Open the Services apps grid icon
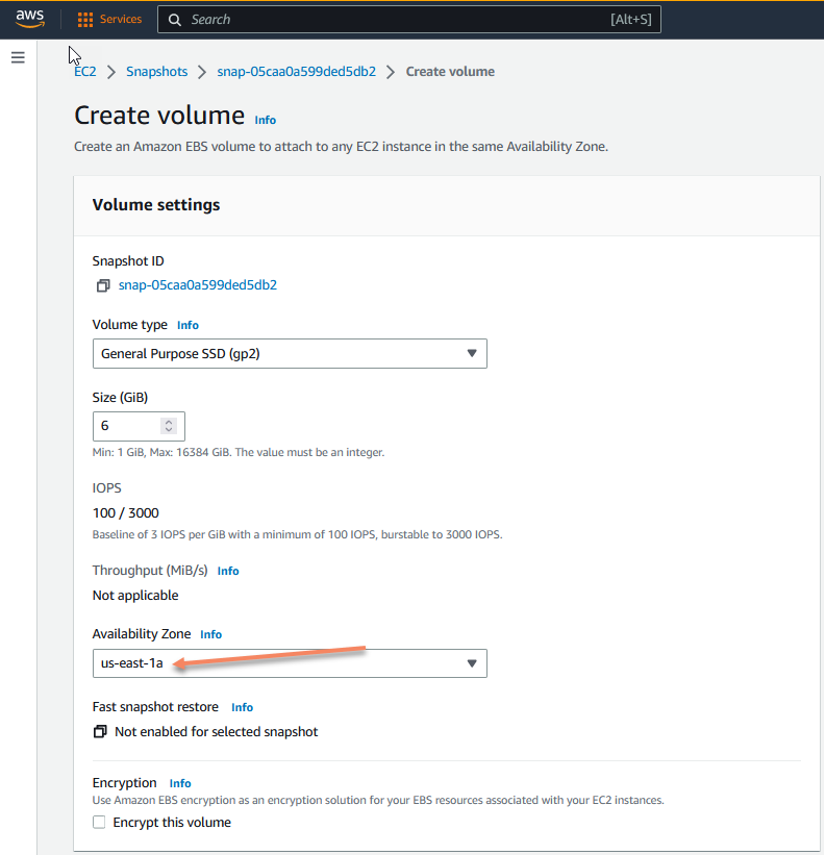The width and height of the screenshot is (824, 856). tap(87, 18)
